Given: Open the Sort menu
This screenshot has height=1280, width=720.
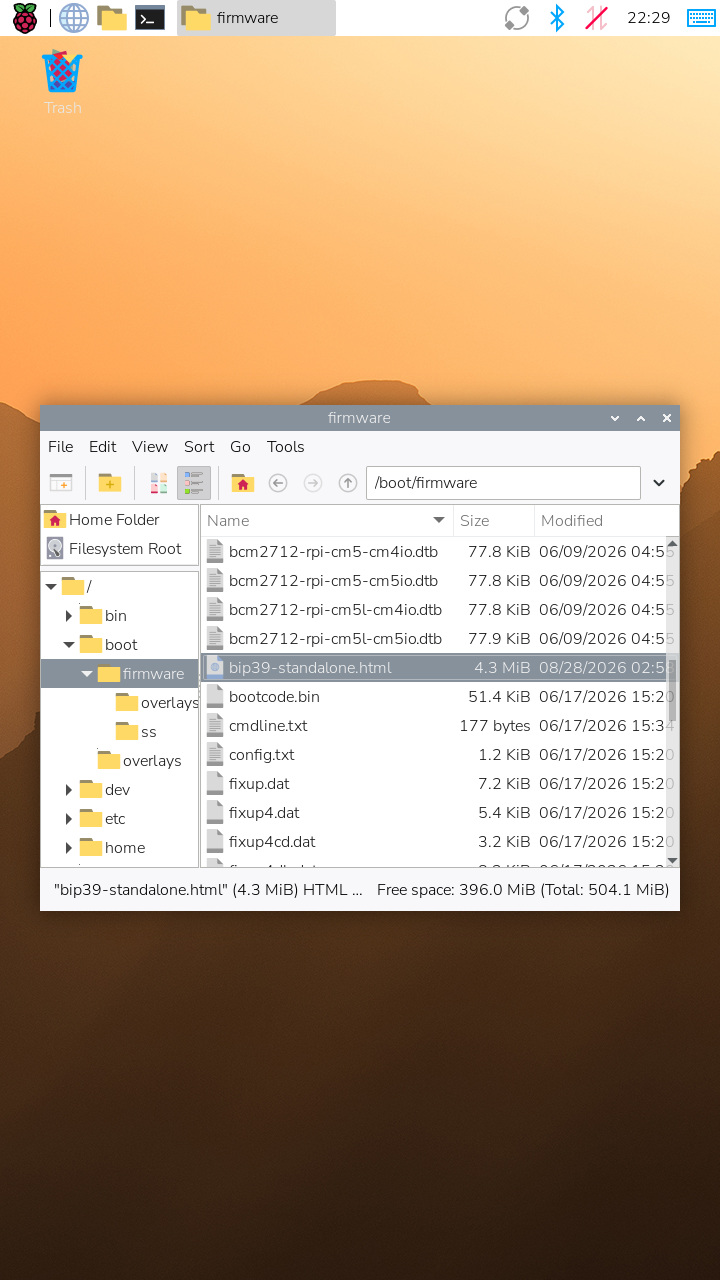Looking at the screenshot, I should pyautogui.click(x=199, y=447).
